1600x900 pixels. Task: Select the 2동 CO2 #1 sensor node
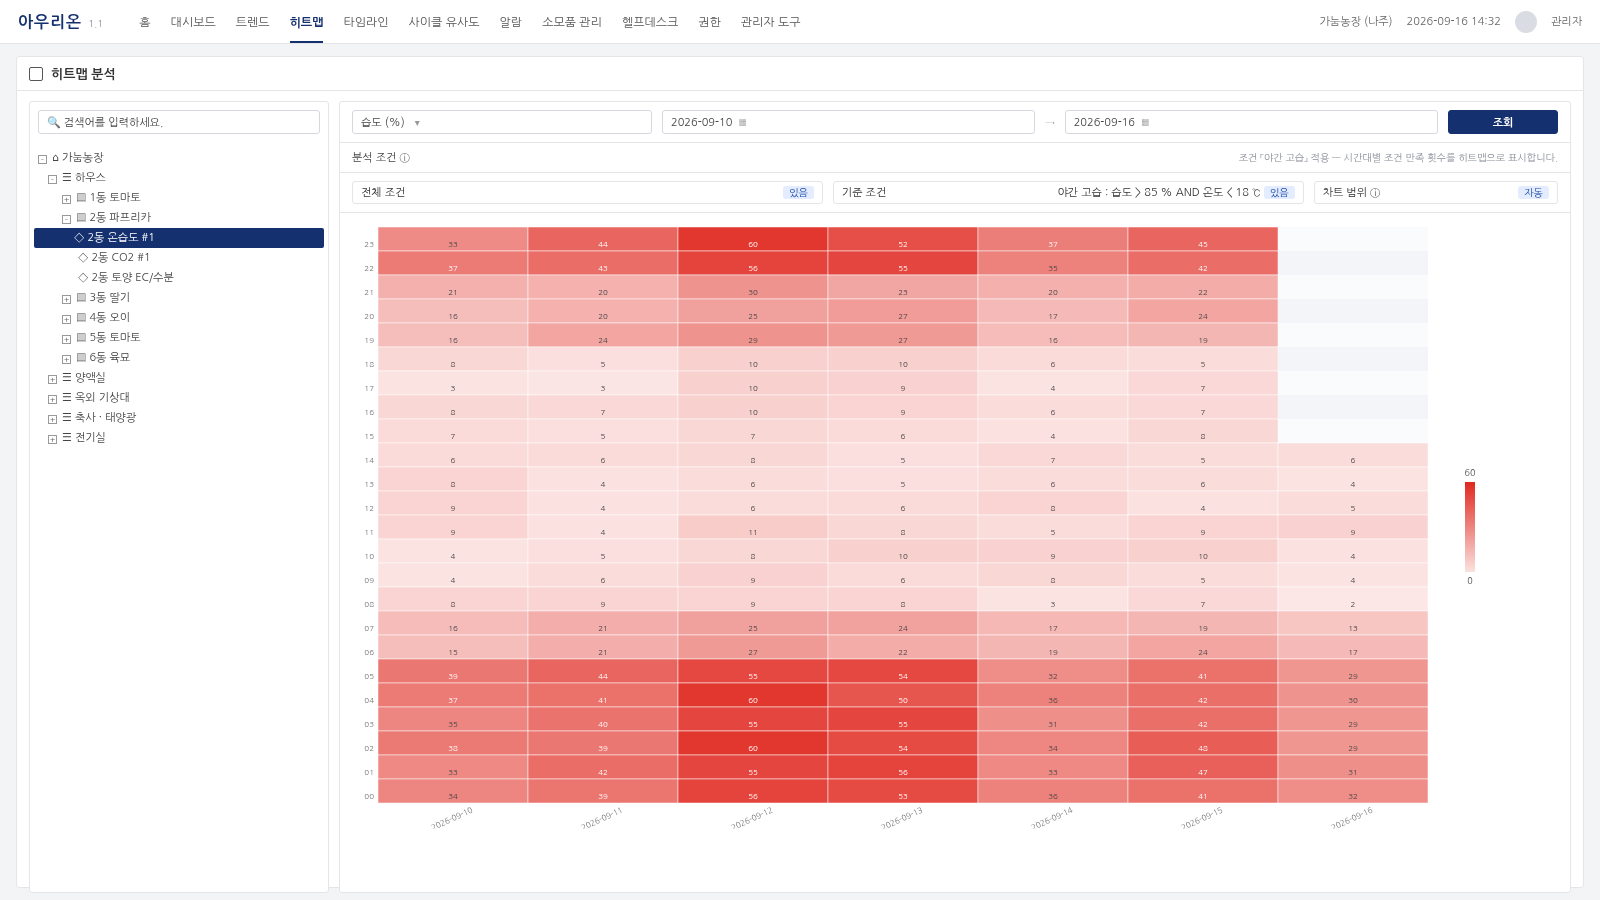pos(120,257)
